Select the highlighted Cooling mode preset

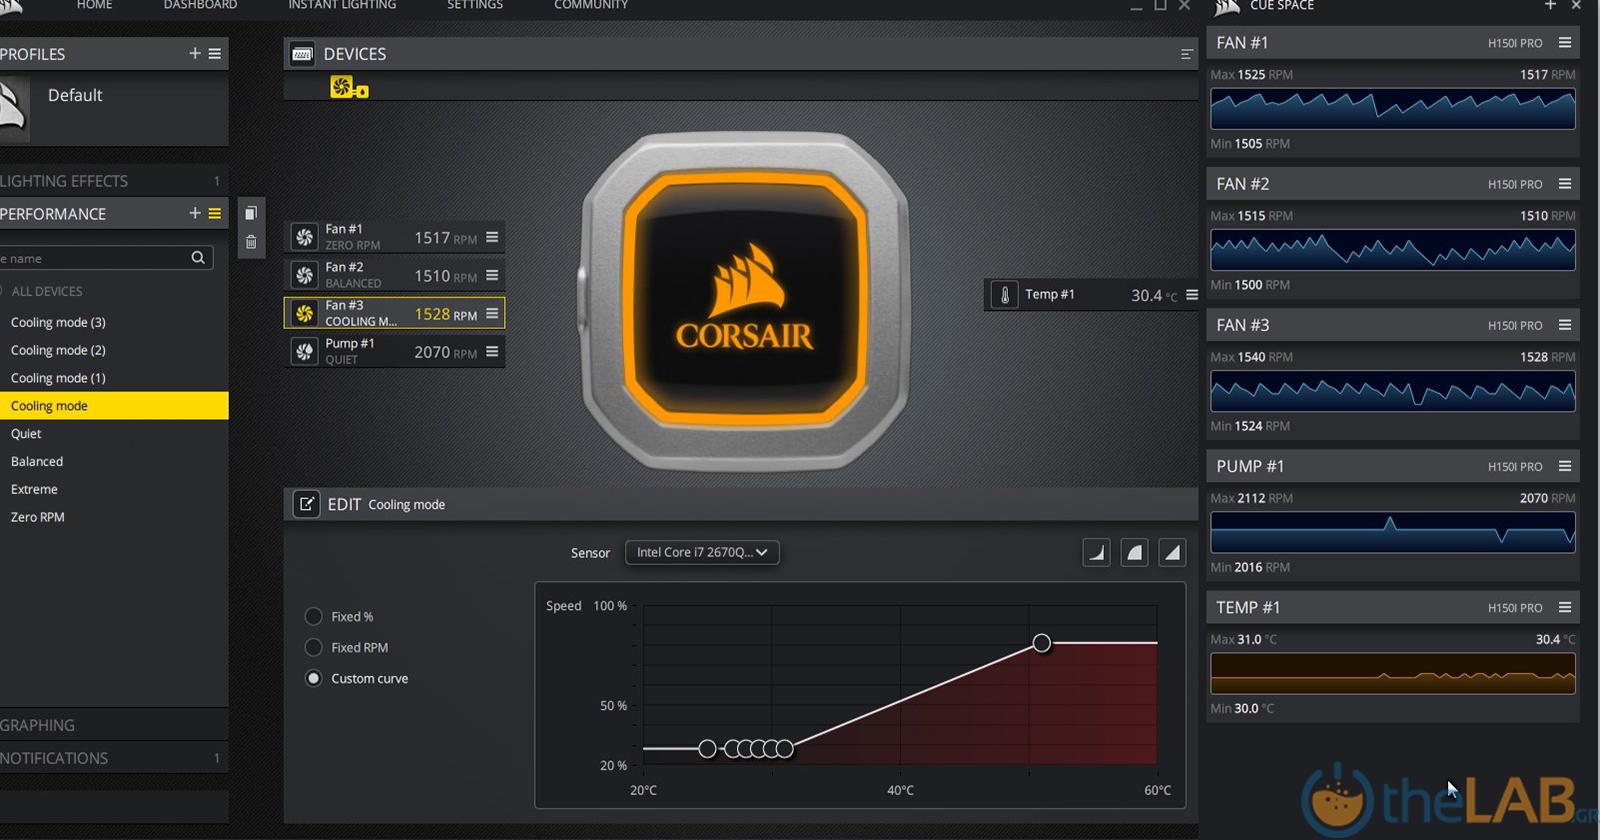tap(114, 405)
